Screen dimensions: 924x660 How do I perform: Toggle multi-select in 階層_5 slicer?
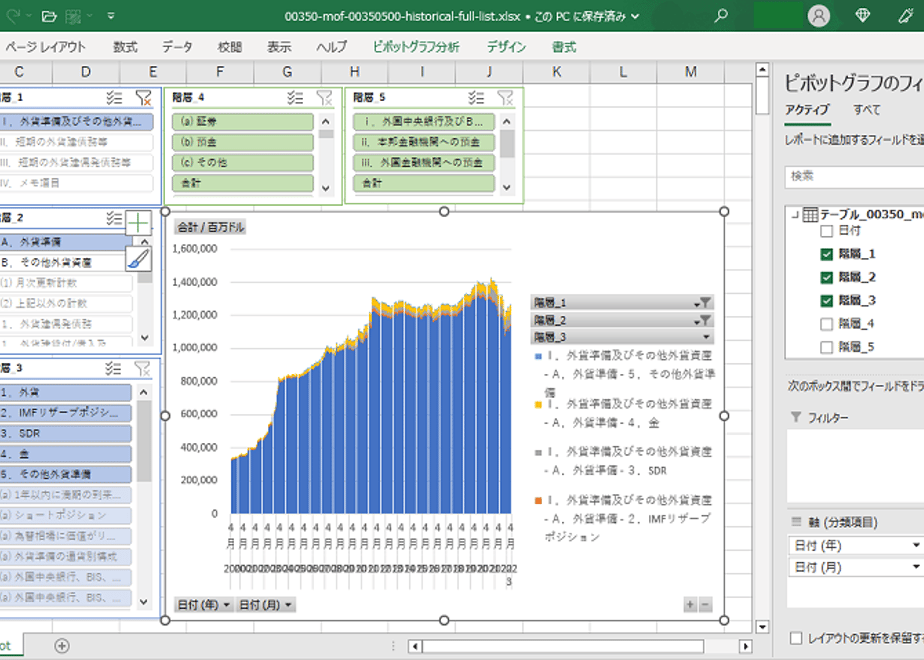pyautogui.click(x=476, y=97)
